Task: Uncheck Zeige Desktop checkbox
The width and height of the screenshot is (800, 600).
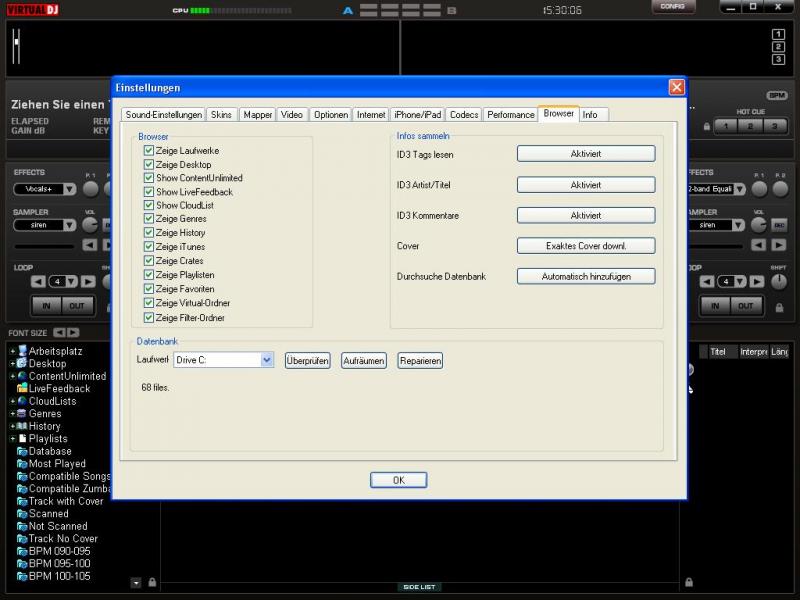Action: point(148,164)
